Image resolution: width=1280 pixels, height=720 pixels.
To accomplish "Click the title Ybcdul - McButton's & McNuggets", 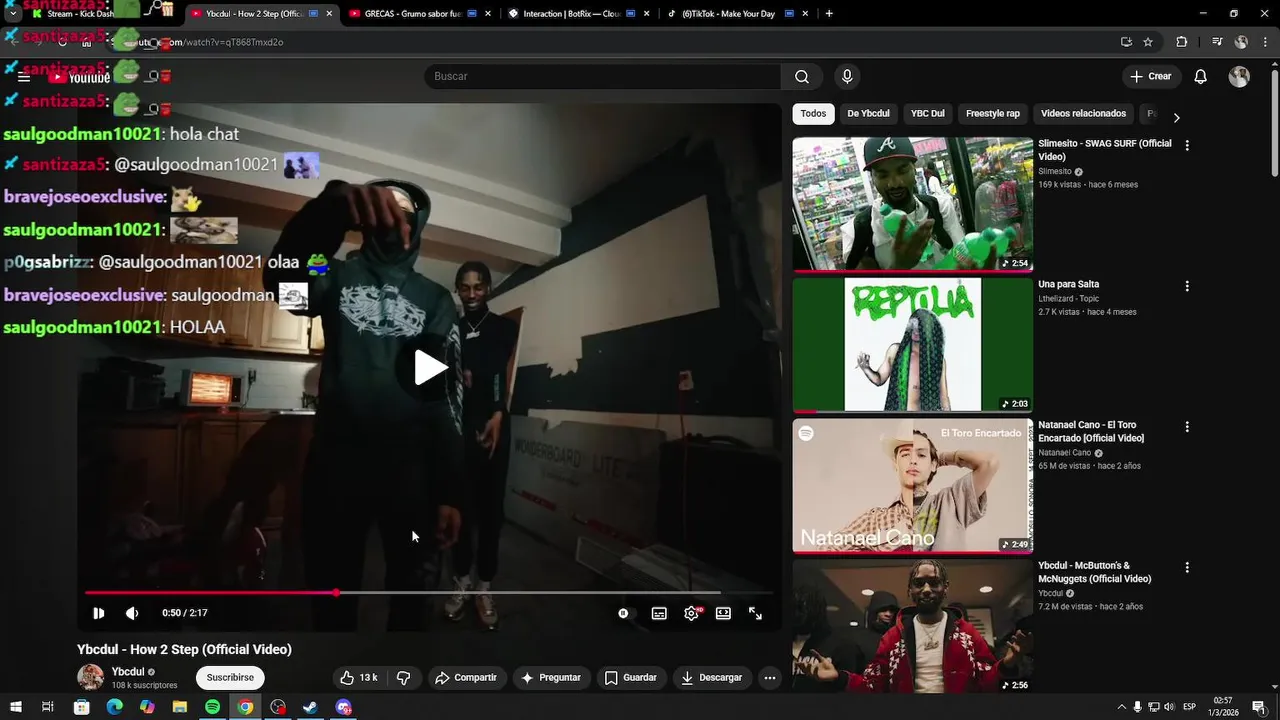I will (x=1095, y=572).
